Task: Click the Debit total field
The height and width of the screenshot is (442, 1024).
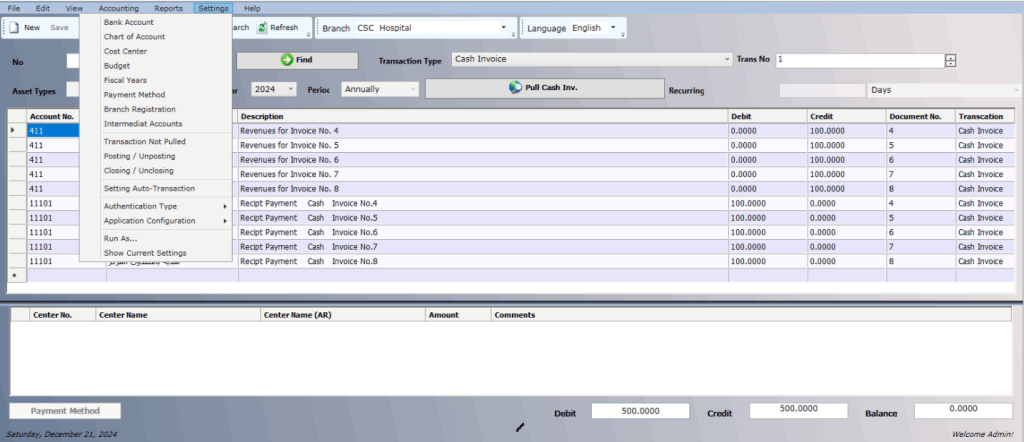Action: 640,411
